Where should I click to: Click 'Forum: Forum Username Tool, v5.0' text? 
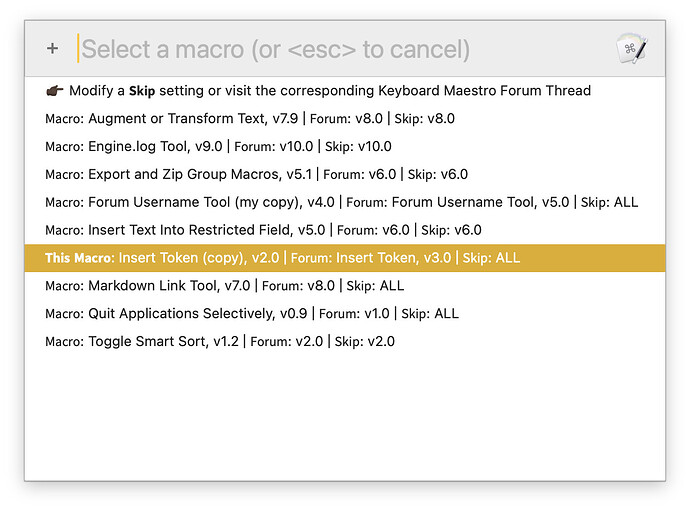coord(459,202)
